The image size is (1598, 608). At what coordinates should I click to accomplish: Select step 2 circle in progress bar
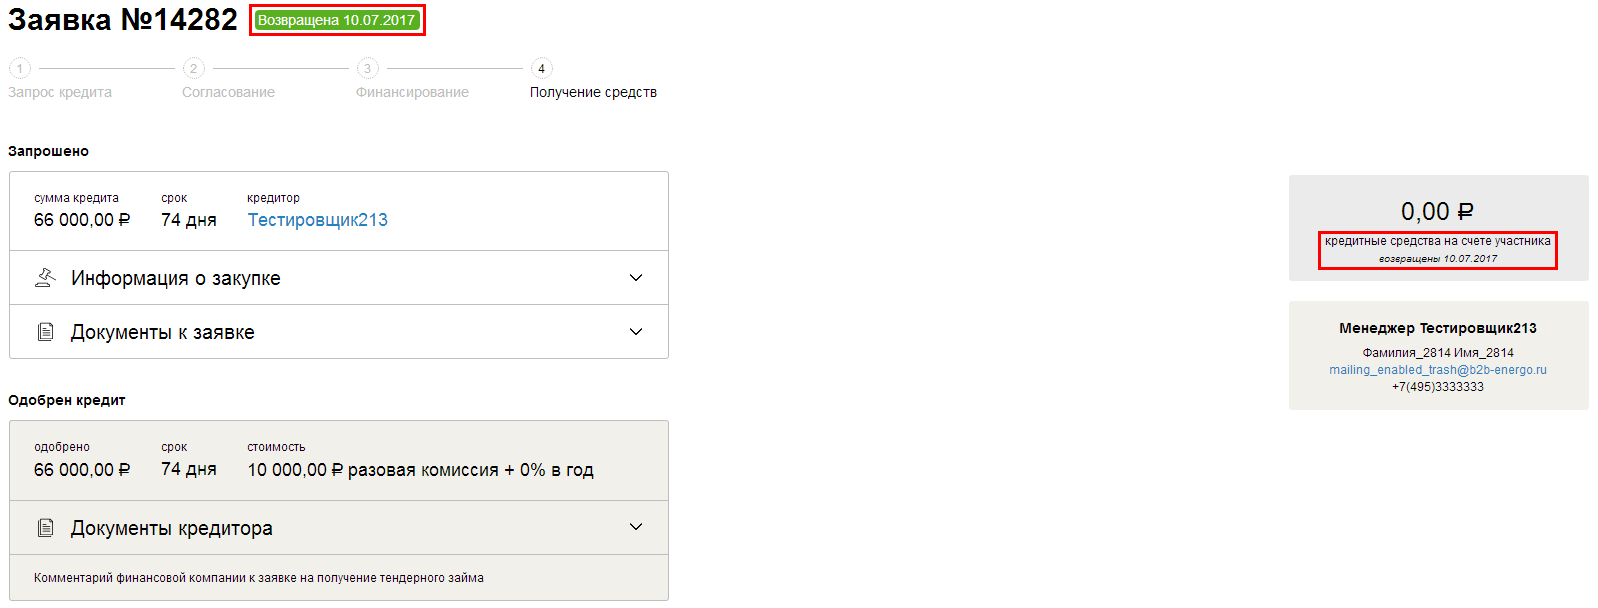click(194, 68)
